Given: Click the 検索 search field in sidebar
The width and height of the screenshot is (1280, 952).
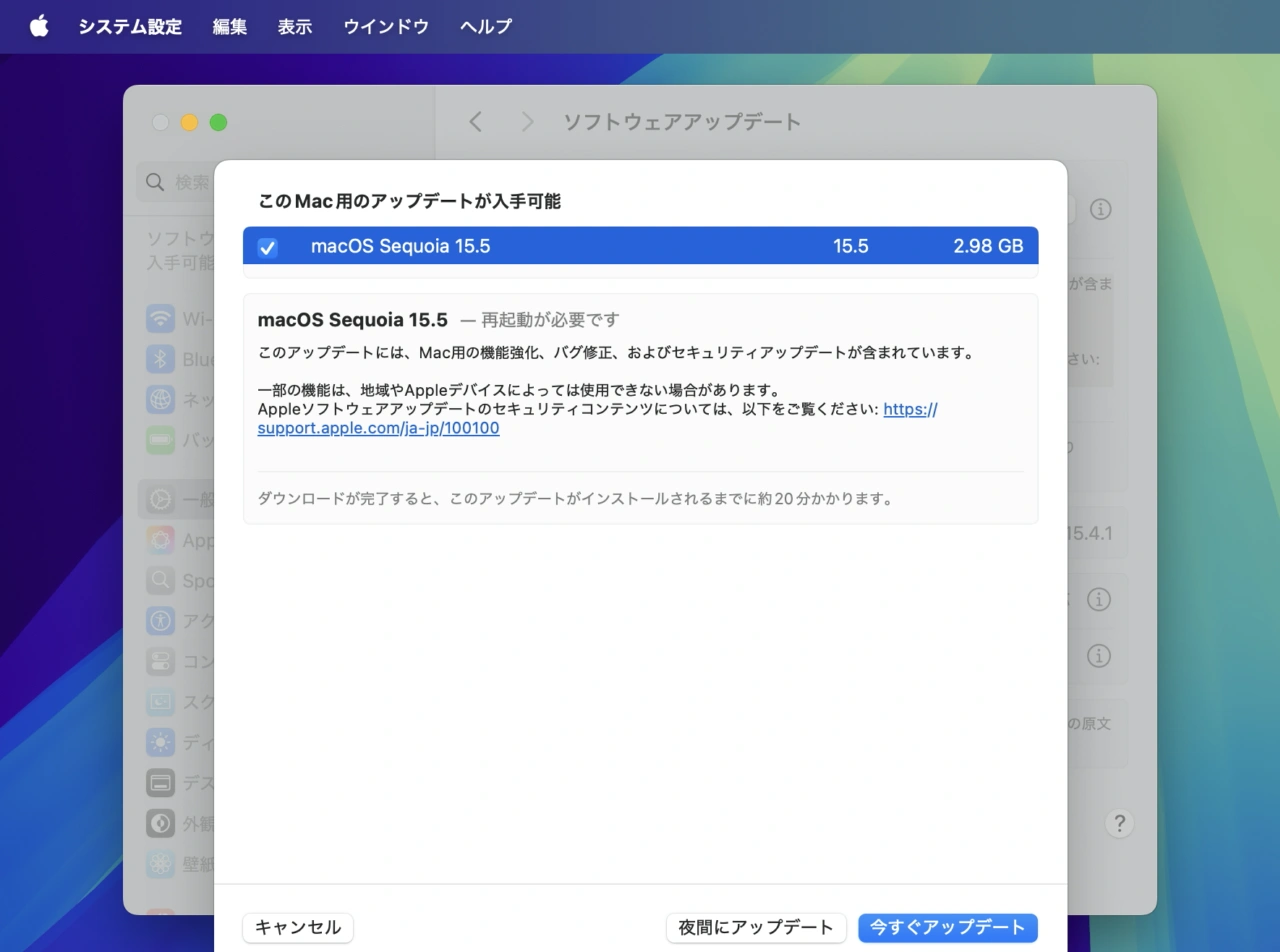Looking at the screenshot, I should [180, 182].
